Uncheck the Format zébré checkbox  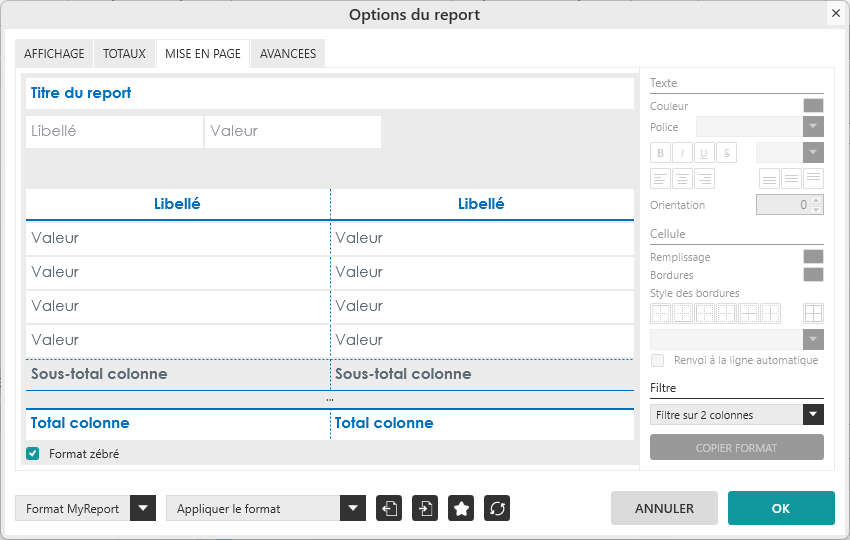tap(33, 454)
